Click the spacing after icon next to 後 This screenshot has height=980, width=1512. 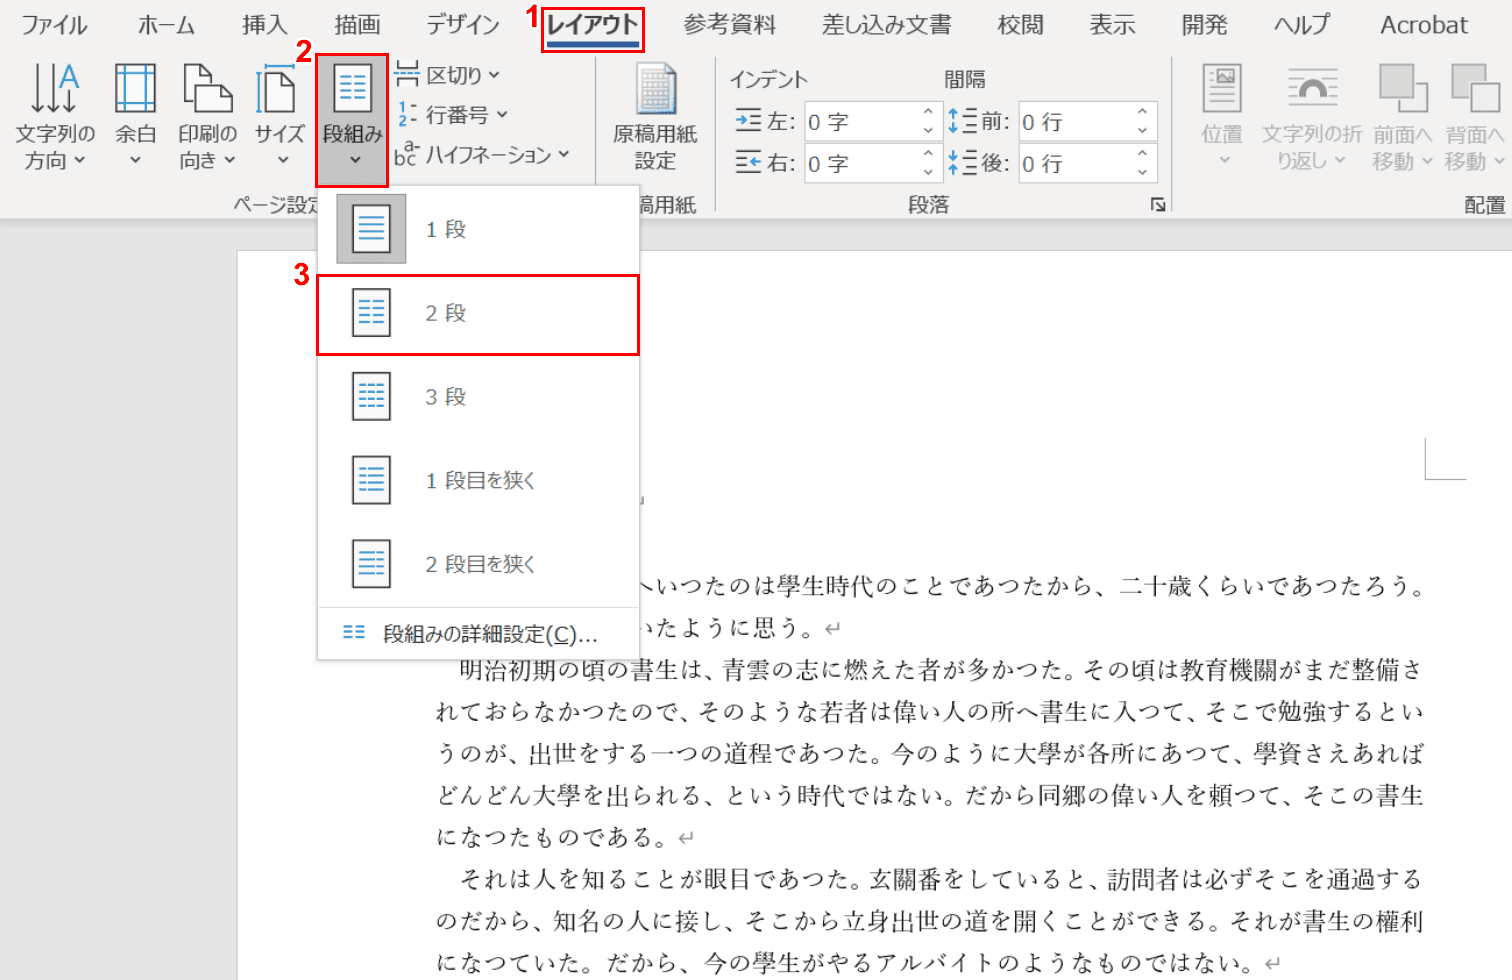coord(962,162)
